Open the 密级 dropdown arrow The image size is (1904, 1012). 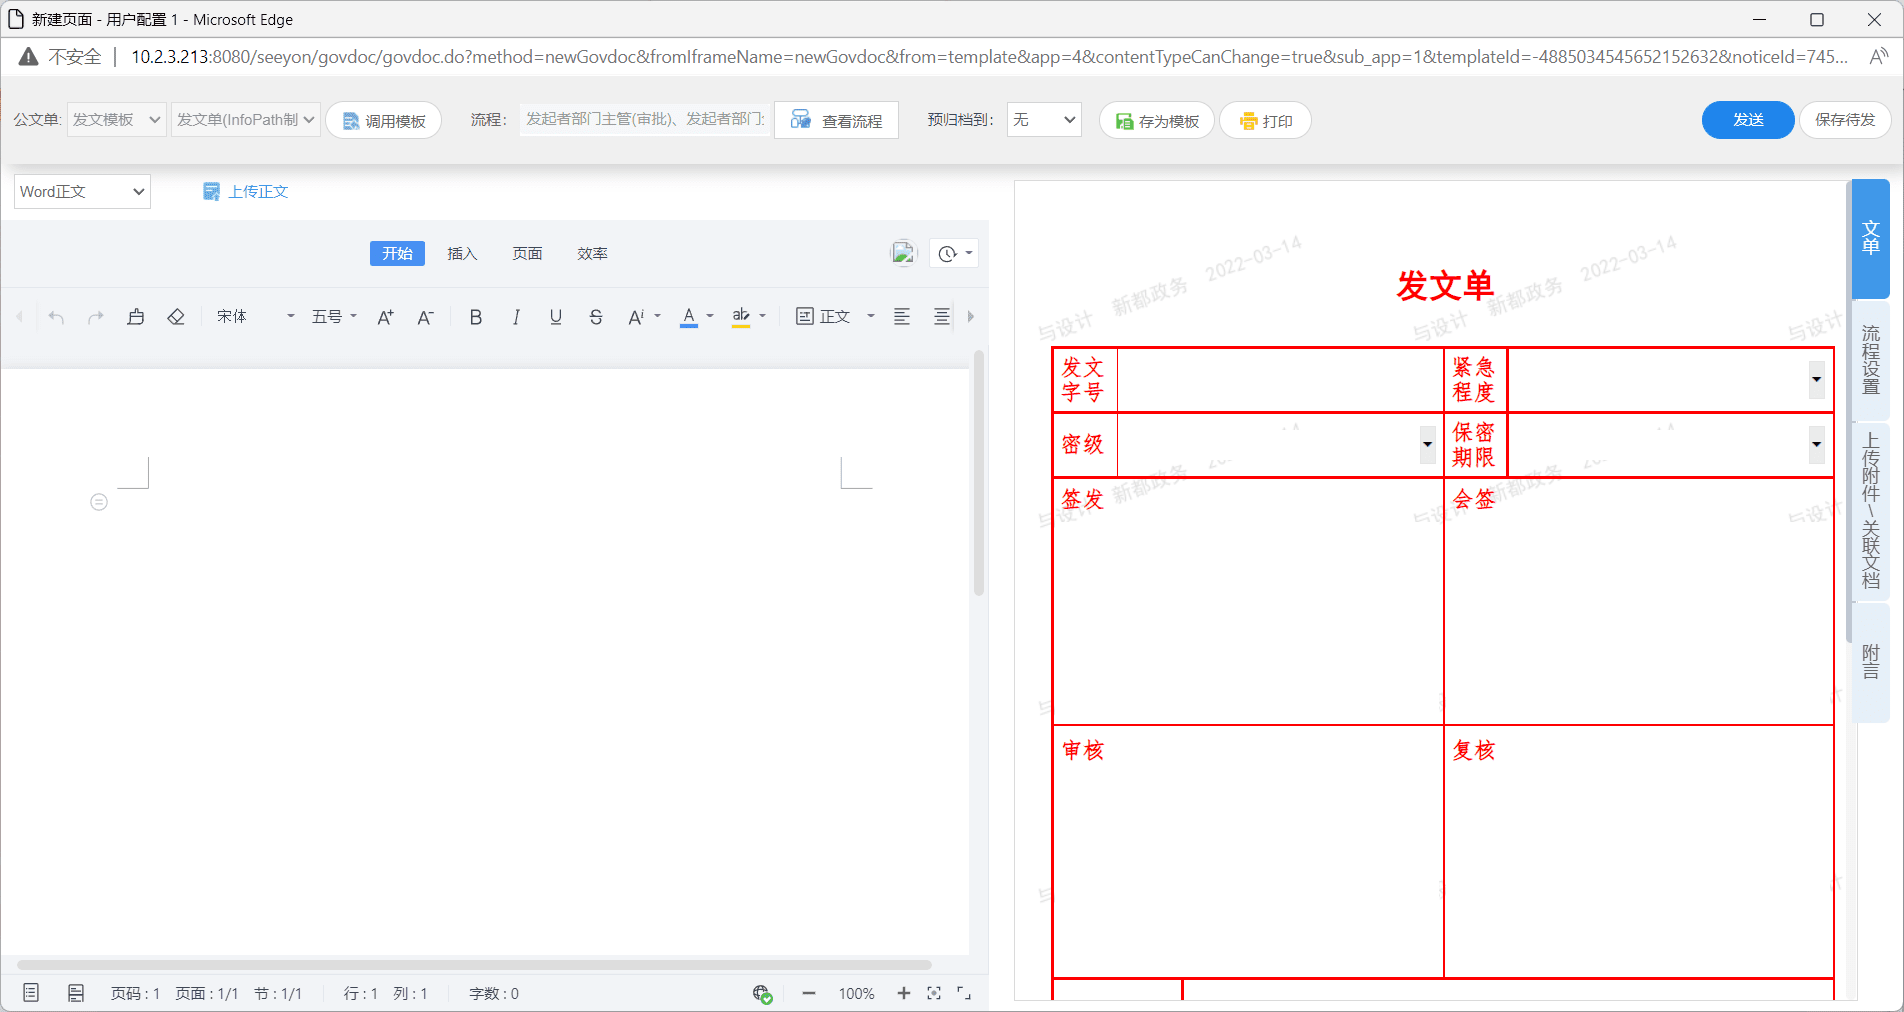coord(1427,445)
